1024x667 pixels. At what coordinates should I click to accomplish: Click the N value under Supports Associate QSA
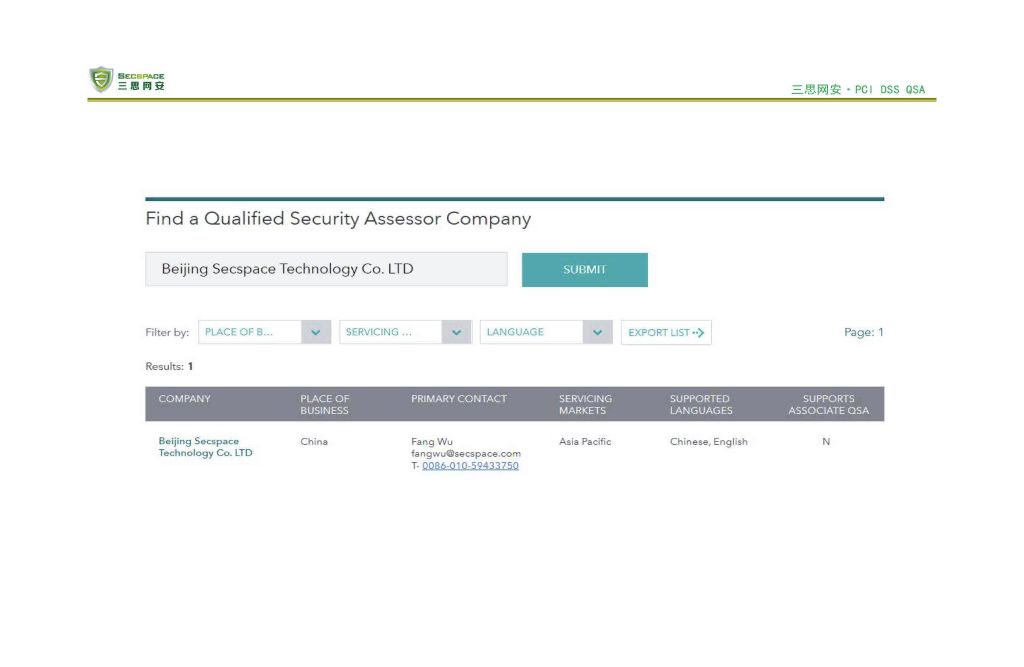(x=826, y=442)
